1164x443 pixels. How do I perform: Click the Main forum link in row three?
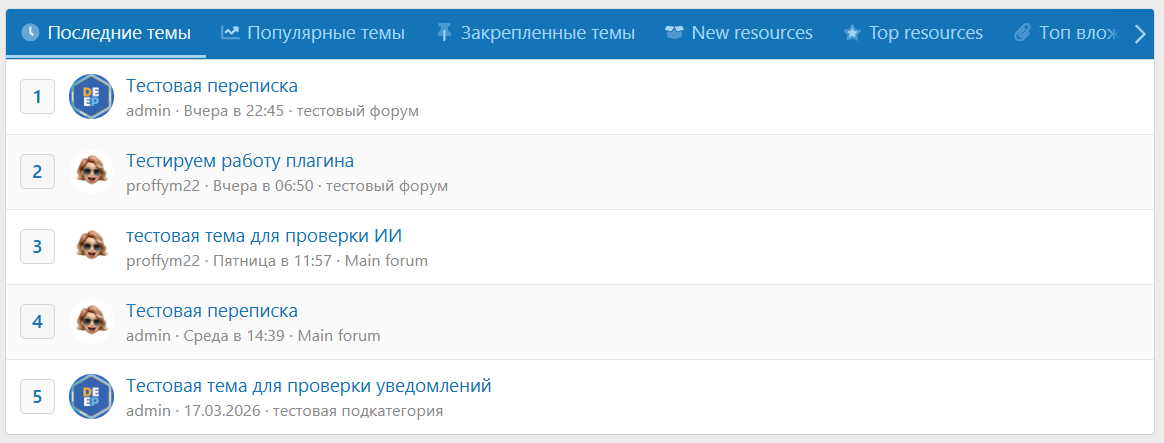[386, 261]
